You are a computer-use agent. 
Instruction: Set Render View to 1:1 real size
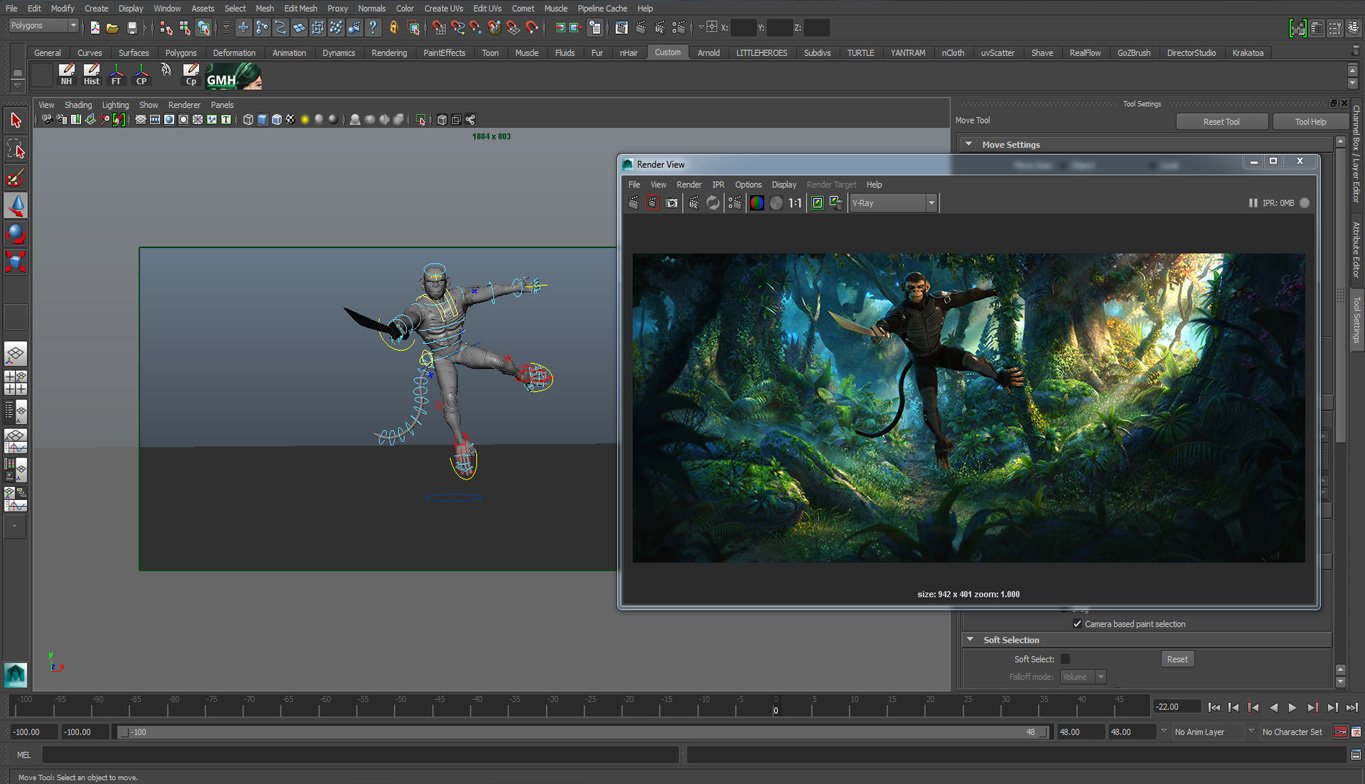(795, 203)
